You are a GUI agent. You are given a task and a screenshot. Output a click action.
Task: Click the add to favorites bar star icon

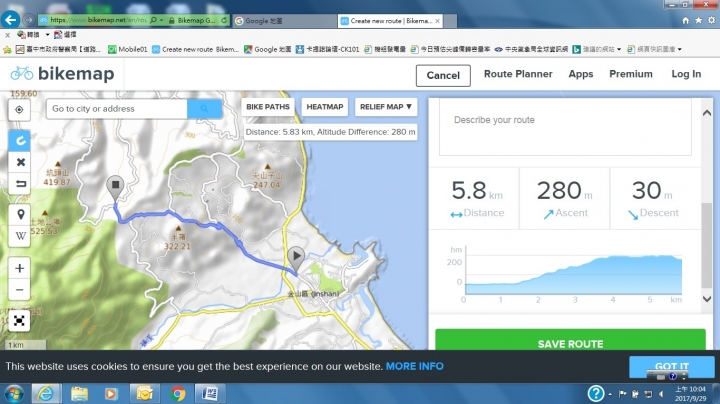(x=7, y=50)
